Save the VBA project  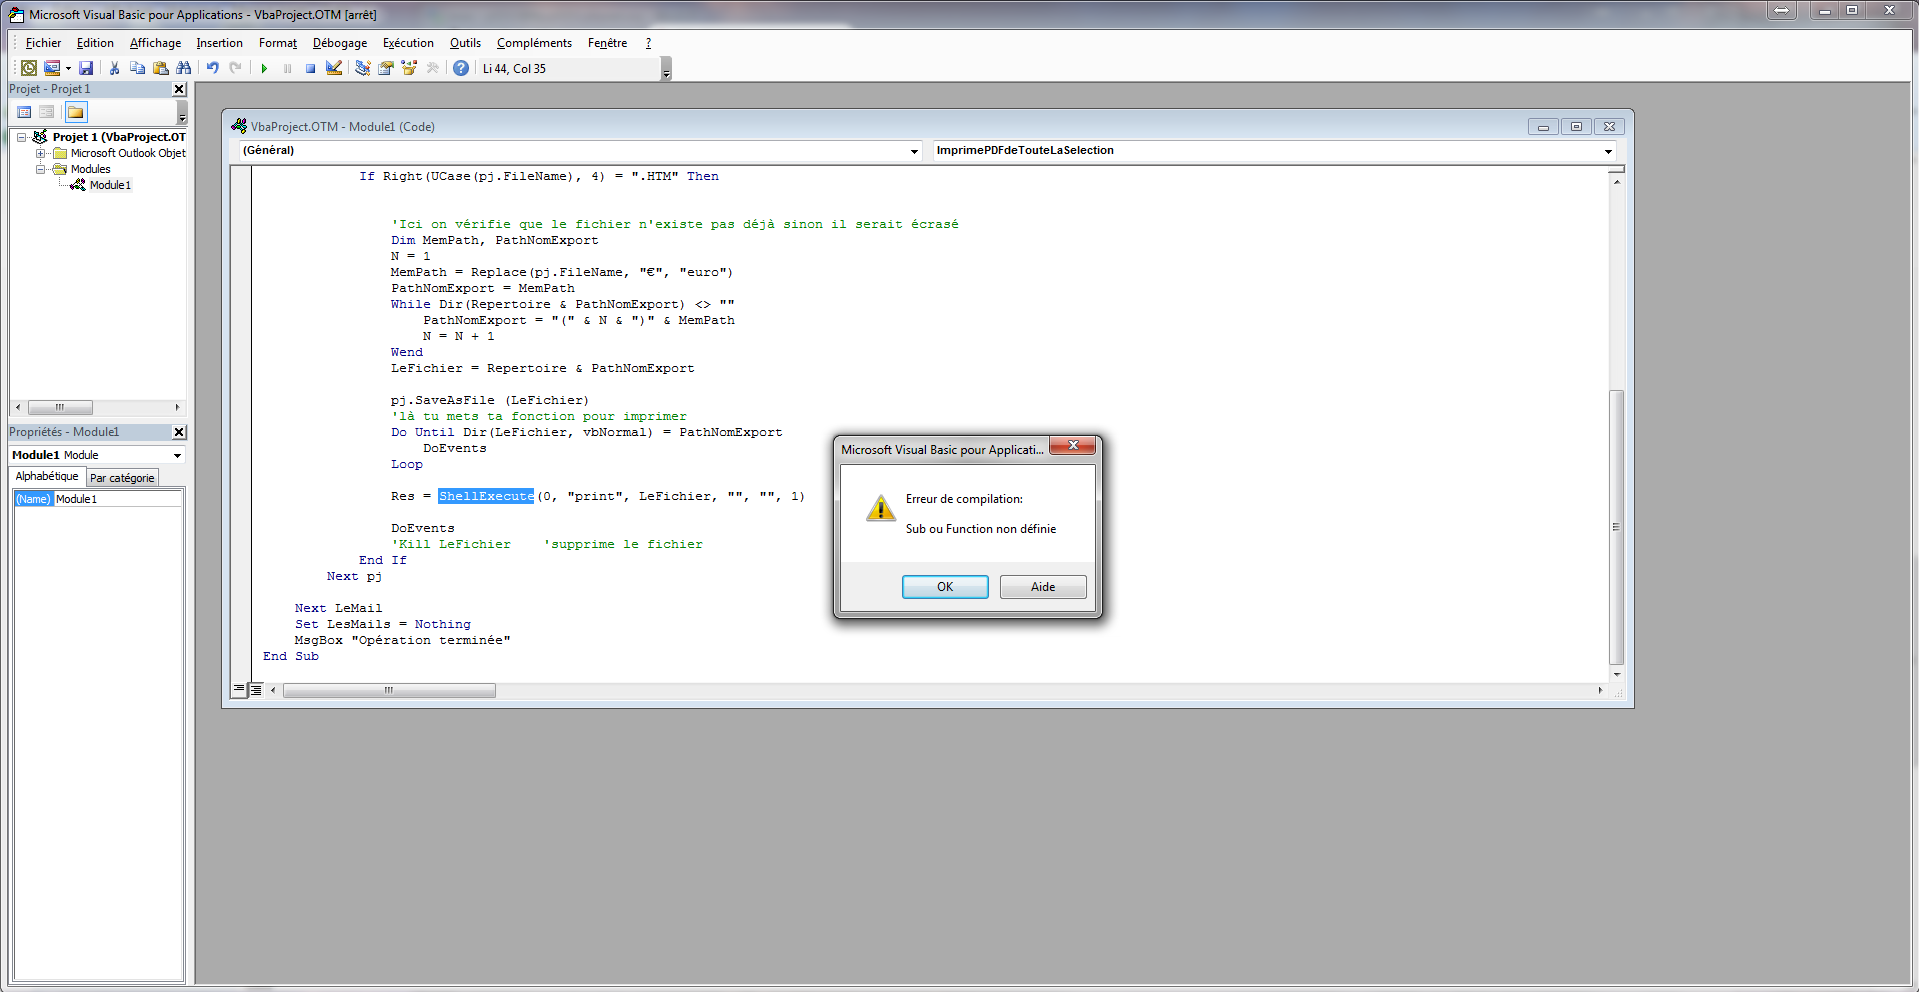click(86, 68)
